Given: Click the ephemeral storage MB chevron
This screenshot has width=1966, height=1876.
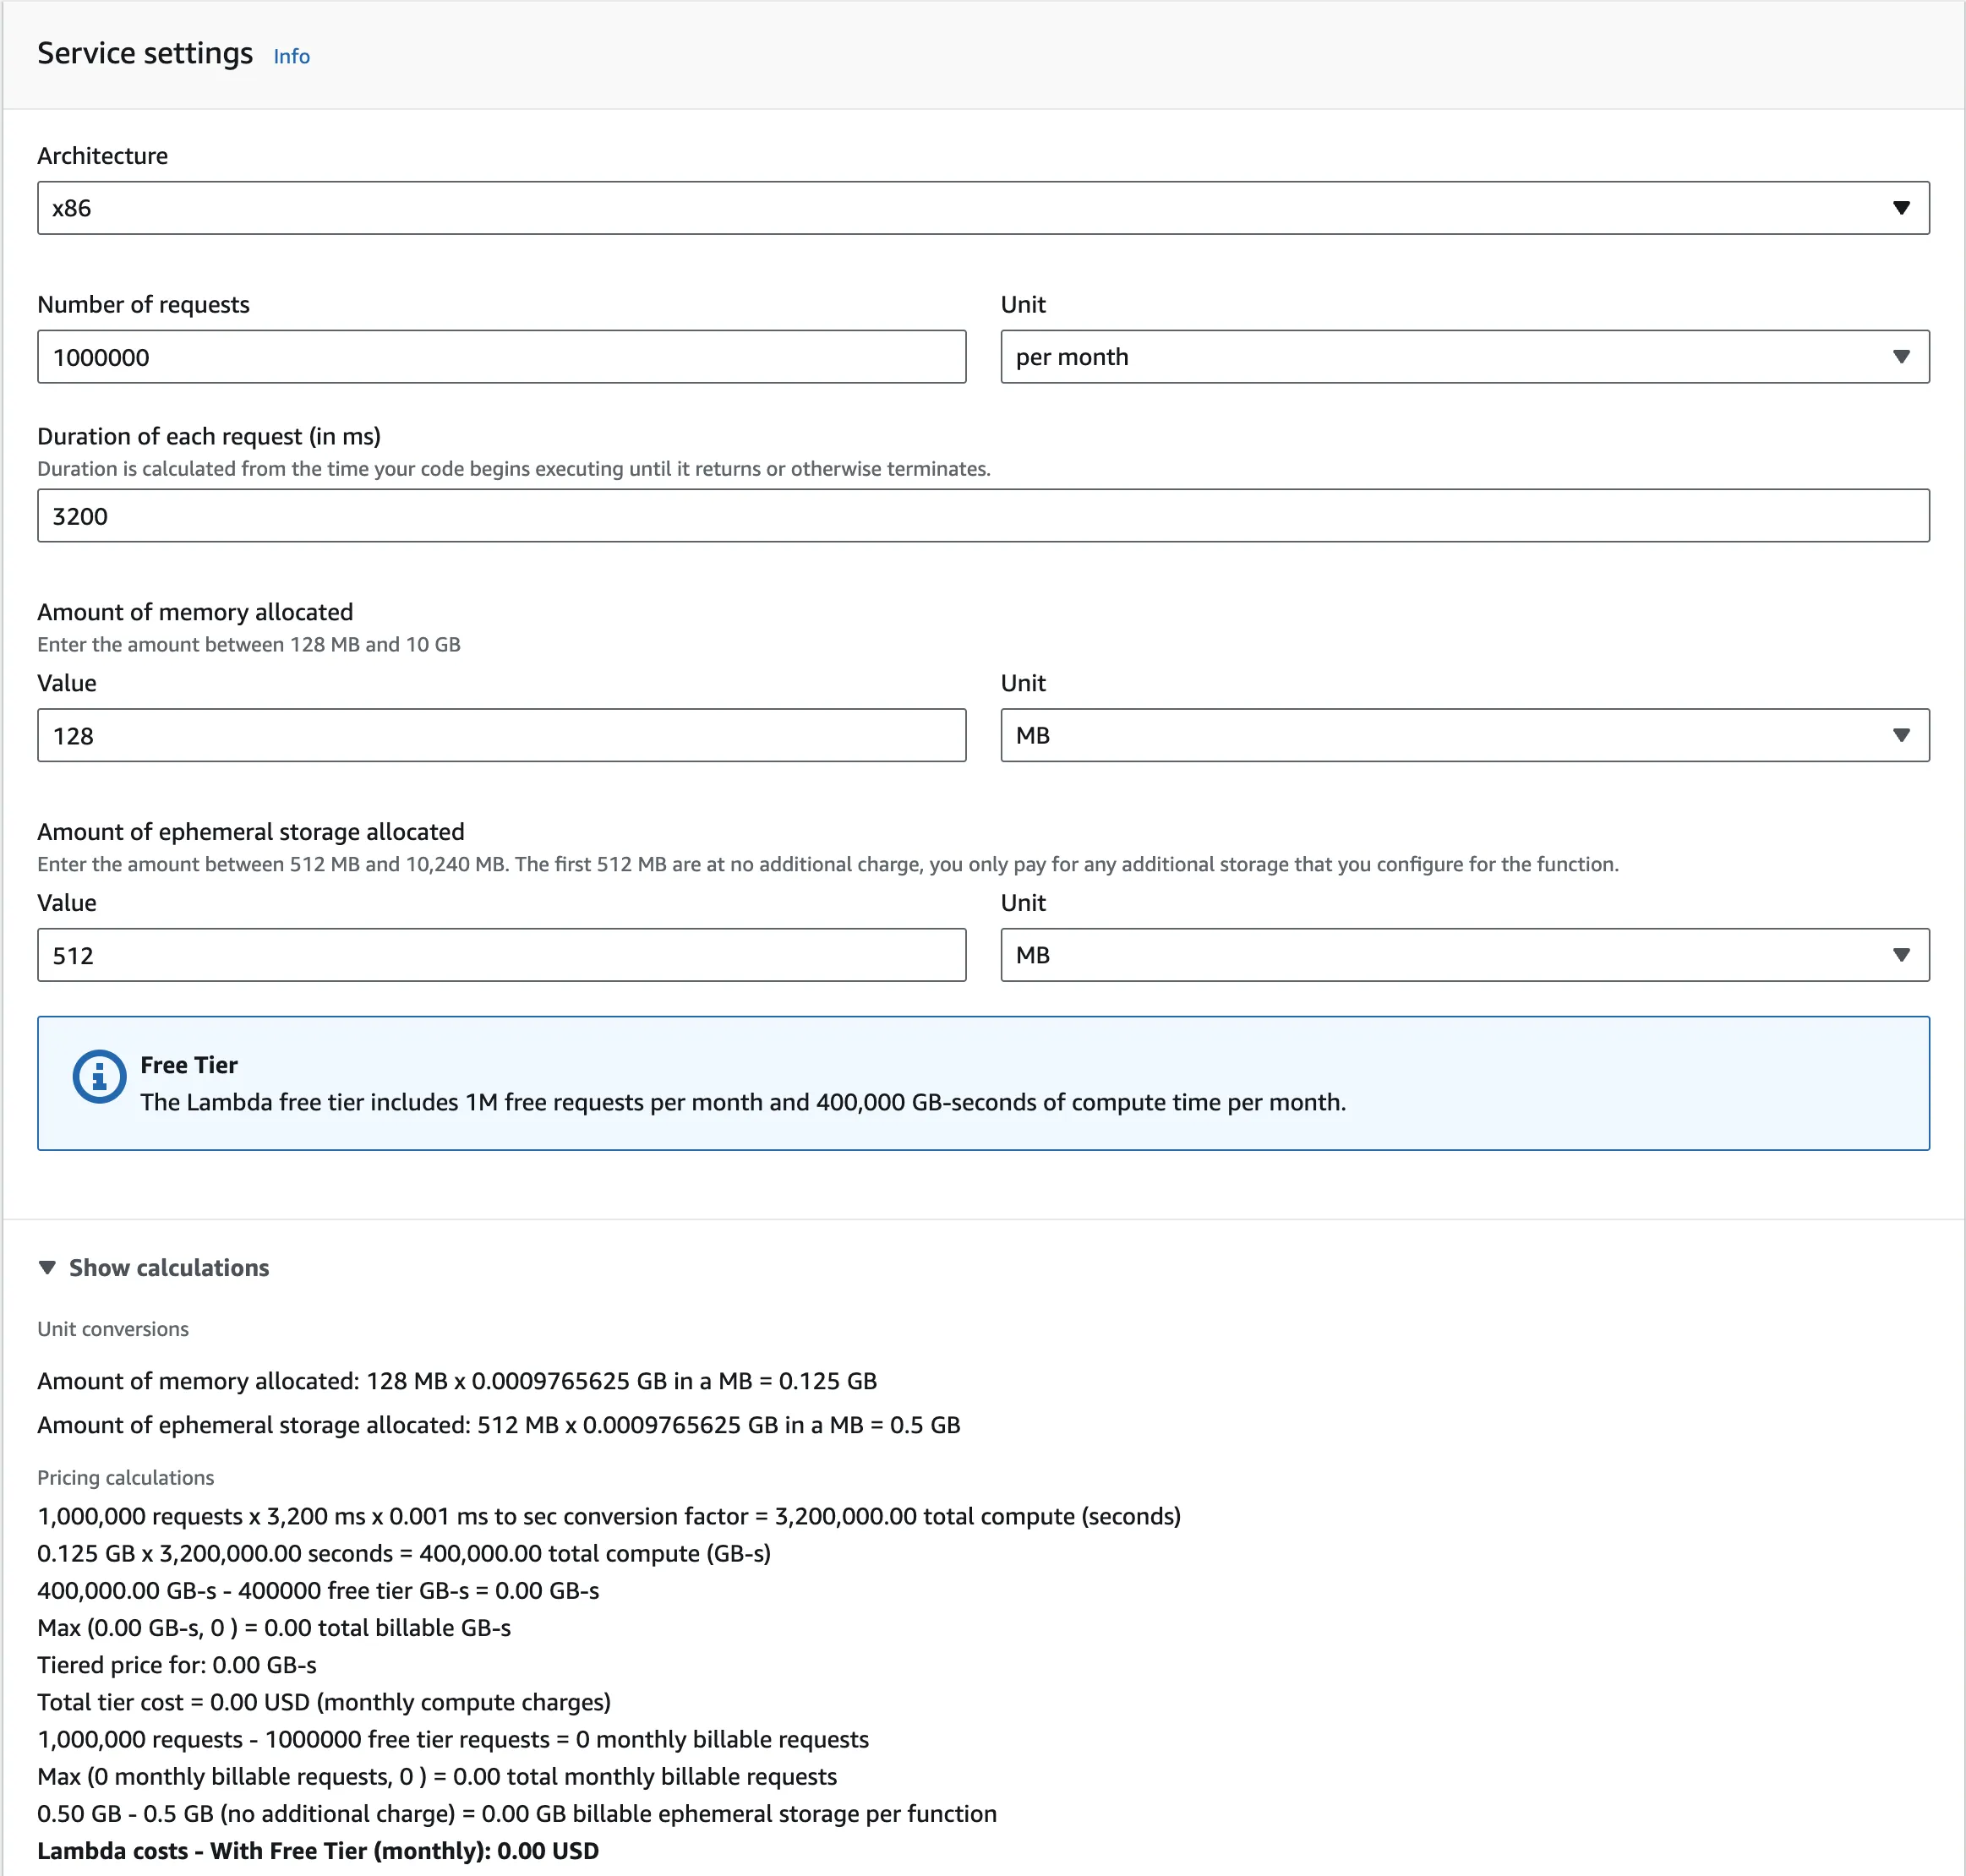Looking at the screenshot, I should 1903,955.
